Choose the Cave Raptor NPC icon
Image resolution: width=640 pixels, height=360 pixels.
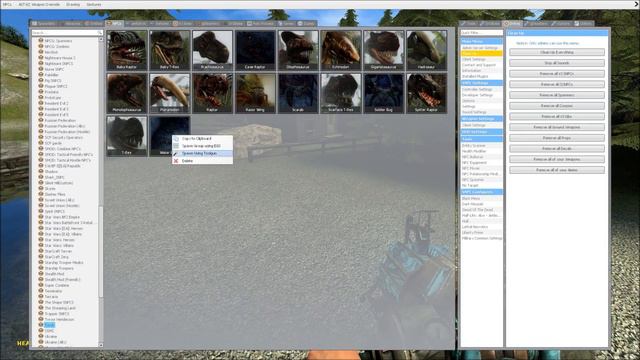click(255, 50)
